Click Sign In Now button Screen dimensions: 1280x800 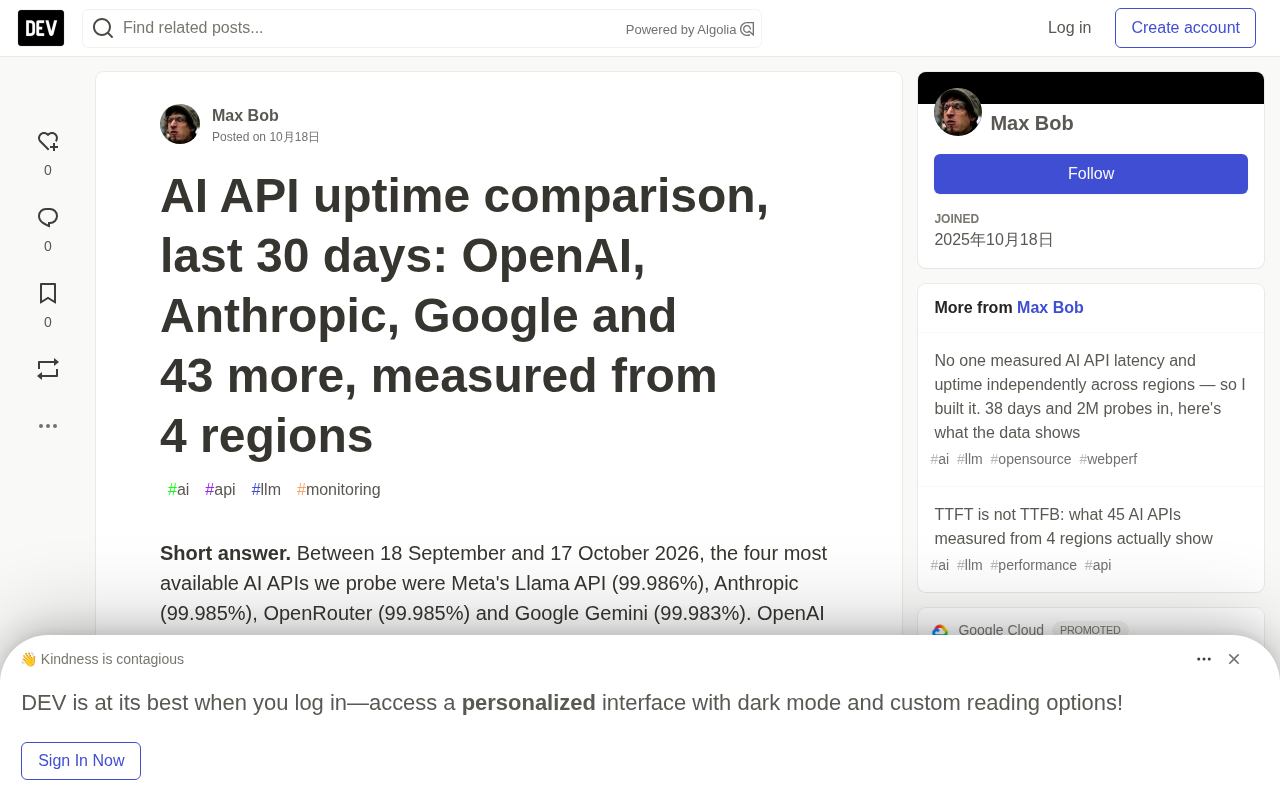coord(81,761)
